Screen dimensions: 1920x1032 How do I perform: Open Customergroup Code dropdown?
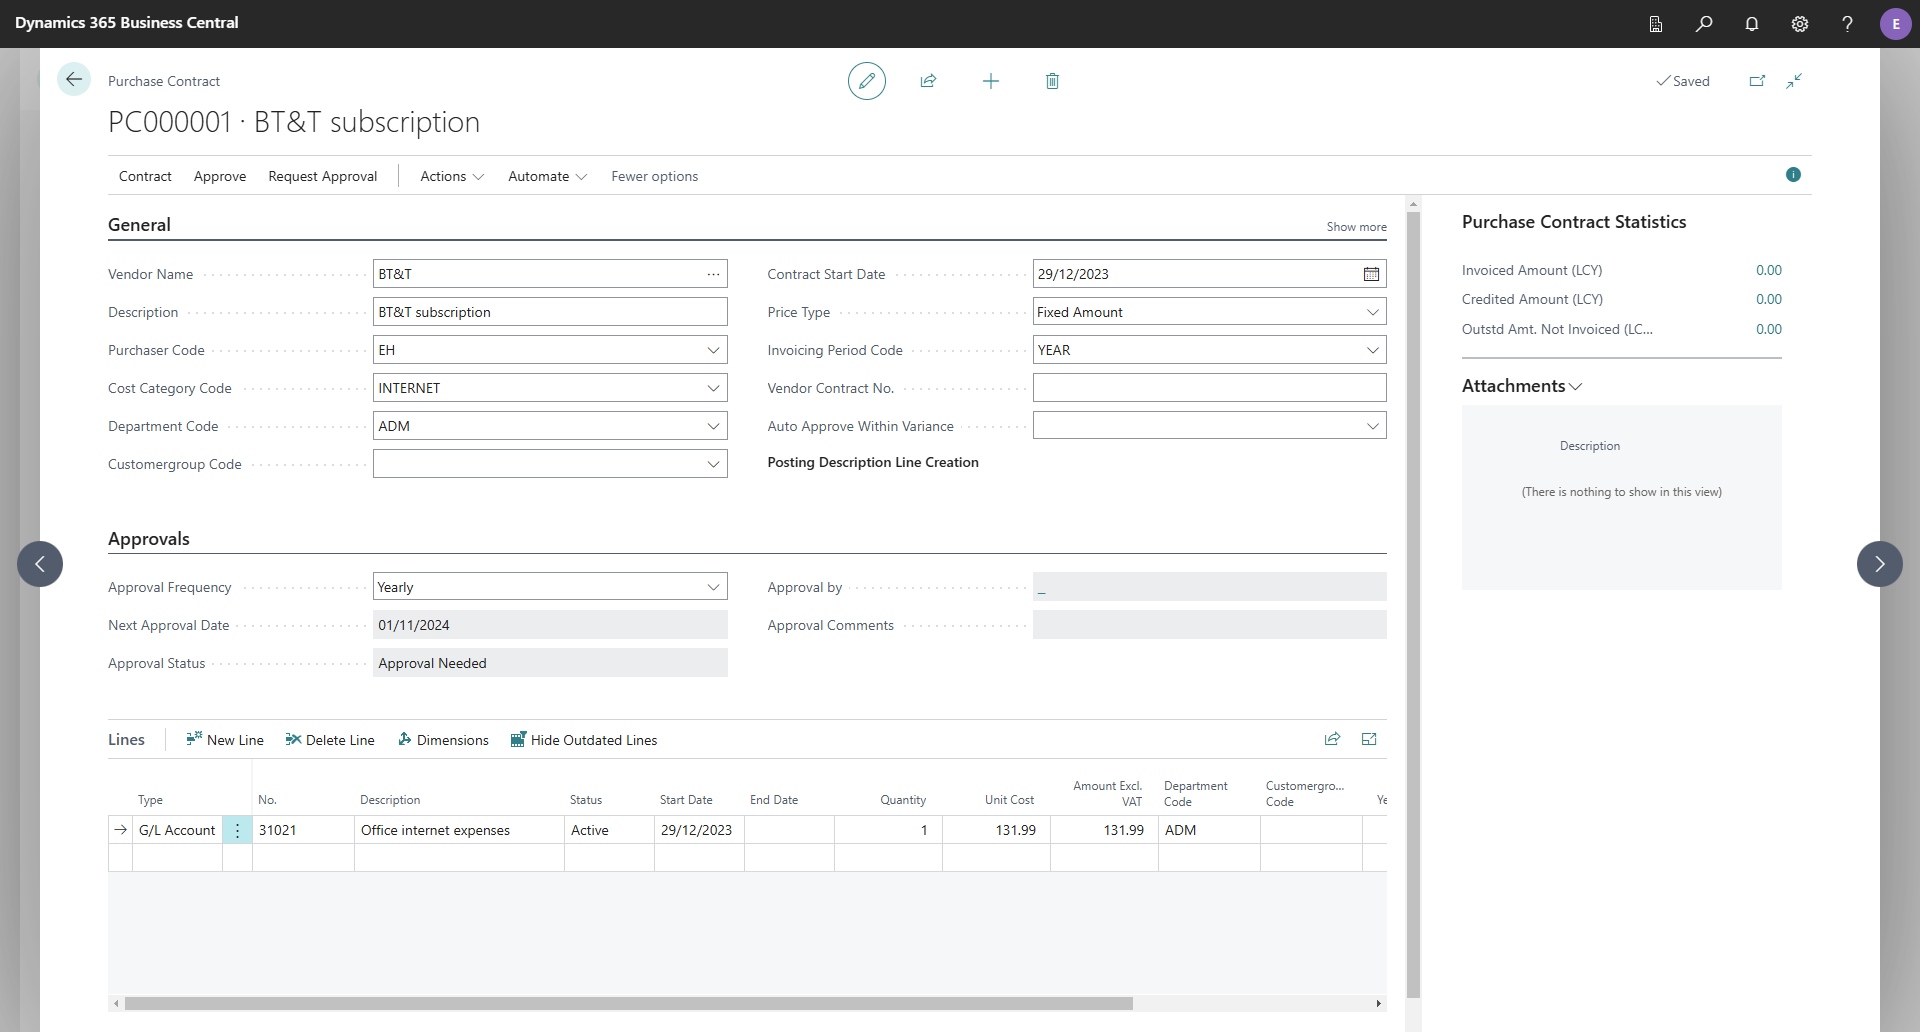coord(713,464)
